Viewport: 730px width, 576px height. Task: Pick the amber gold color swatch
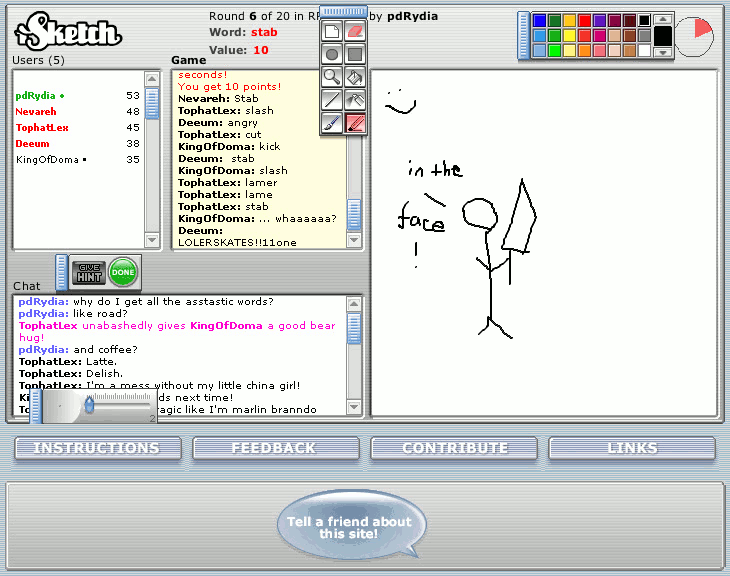[569, 20]
